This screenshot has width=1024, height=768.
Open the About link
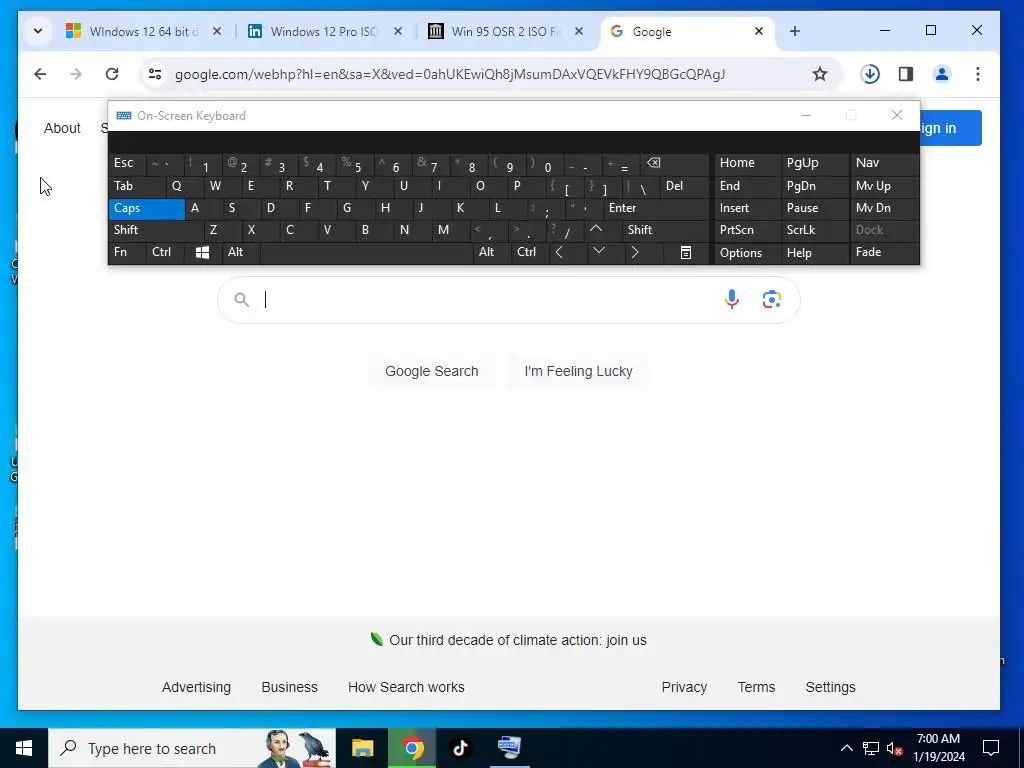[62, 128]
